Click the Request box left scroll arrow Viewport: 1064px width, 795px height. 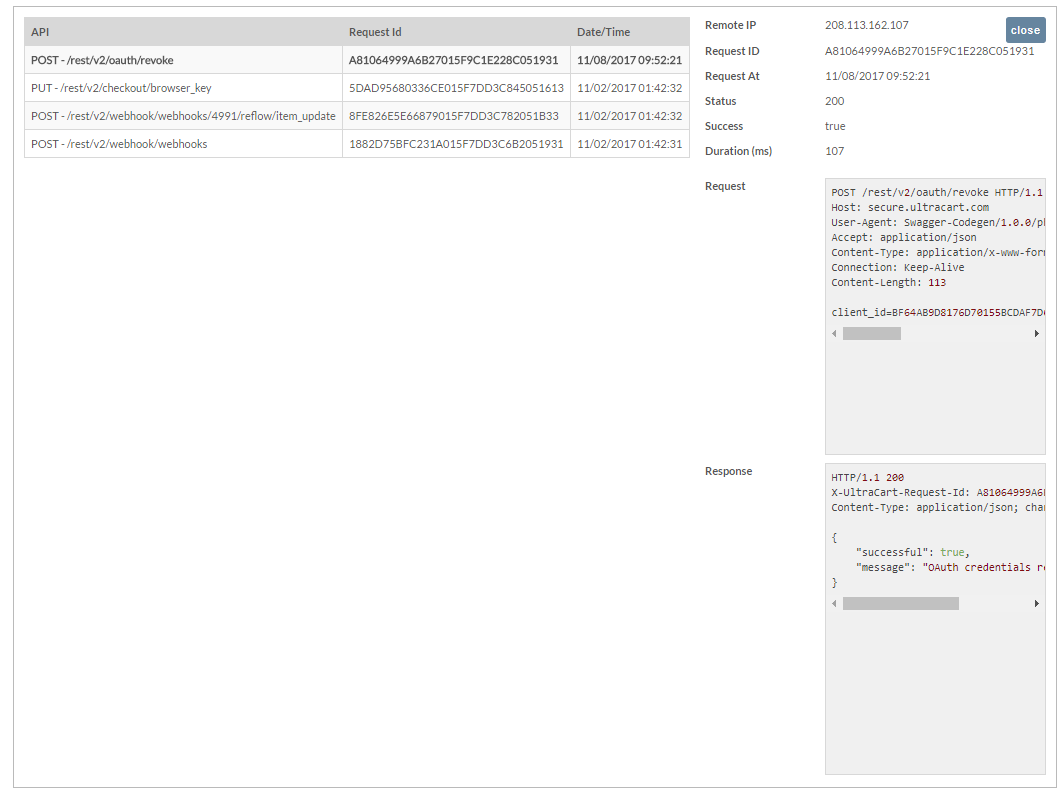834,334
